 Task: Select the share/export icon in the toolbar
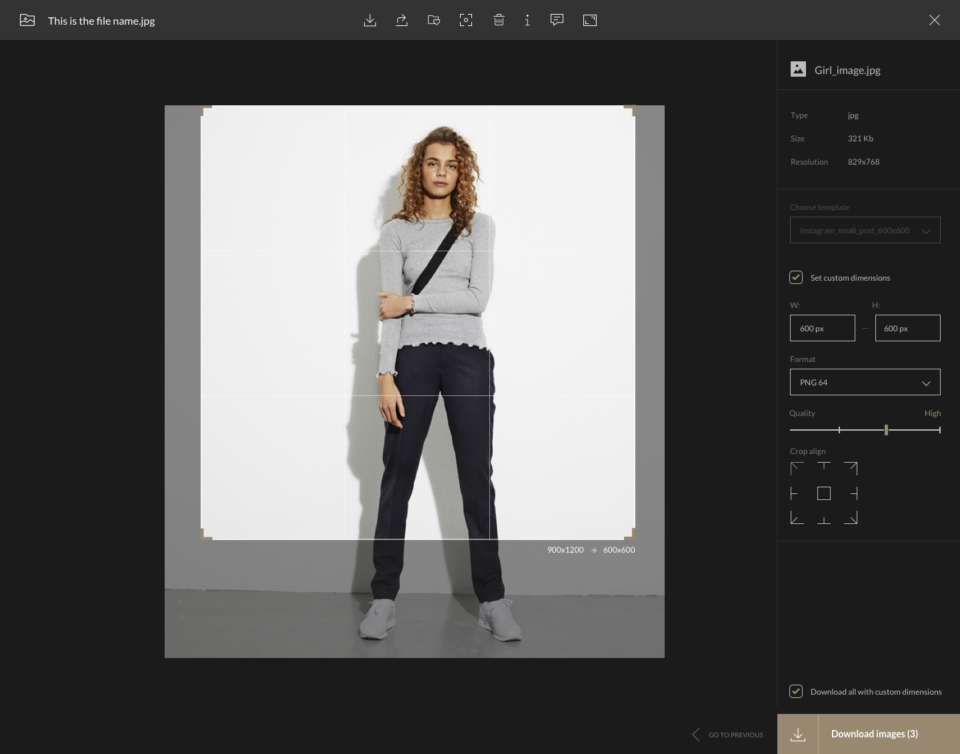pos(401,20)
